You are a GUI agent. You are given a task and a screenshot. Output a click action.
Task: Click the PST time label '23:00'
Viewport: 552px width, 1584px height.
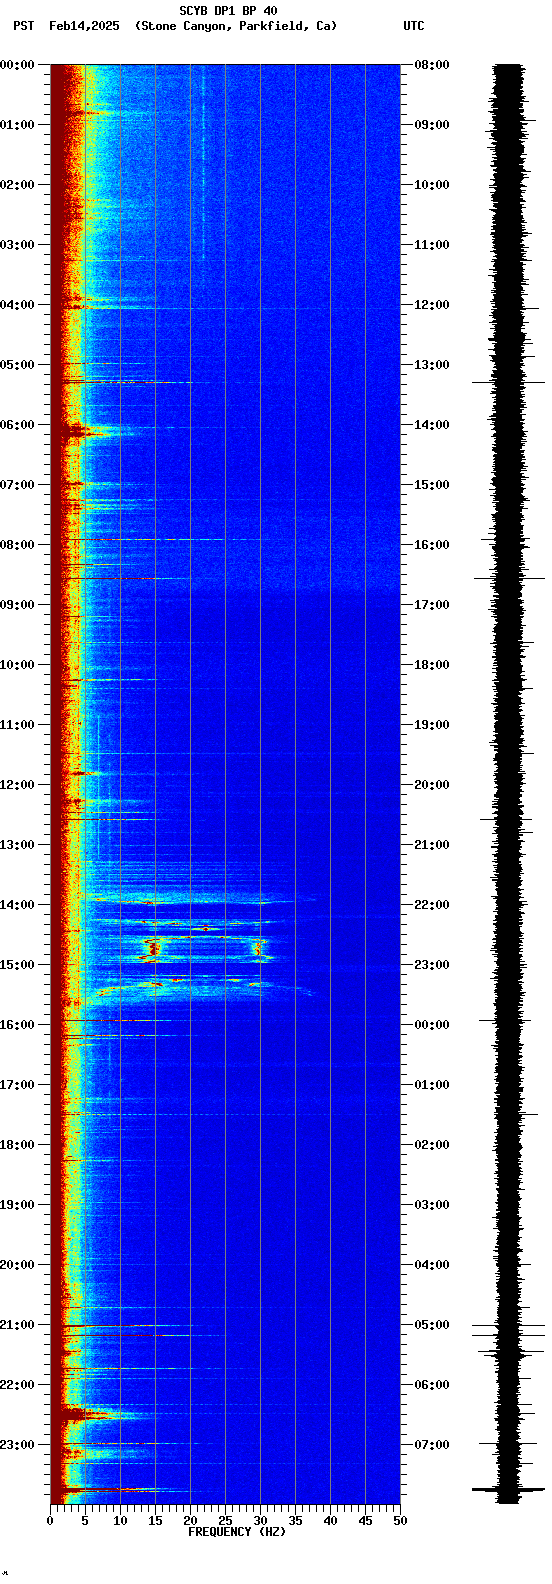tap(18, 1445)
